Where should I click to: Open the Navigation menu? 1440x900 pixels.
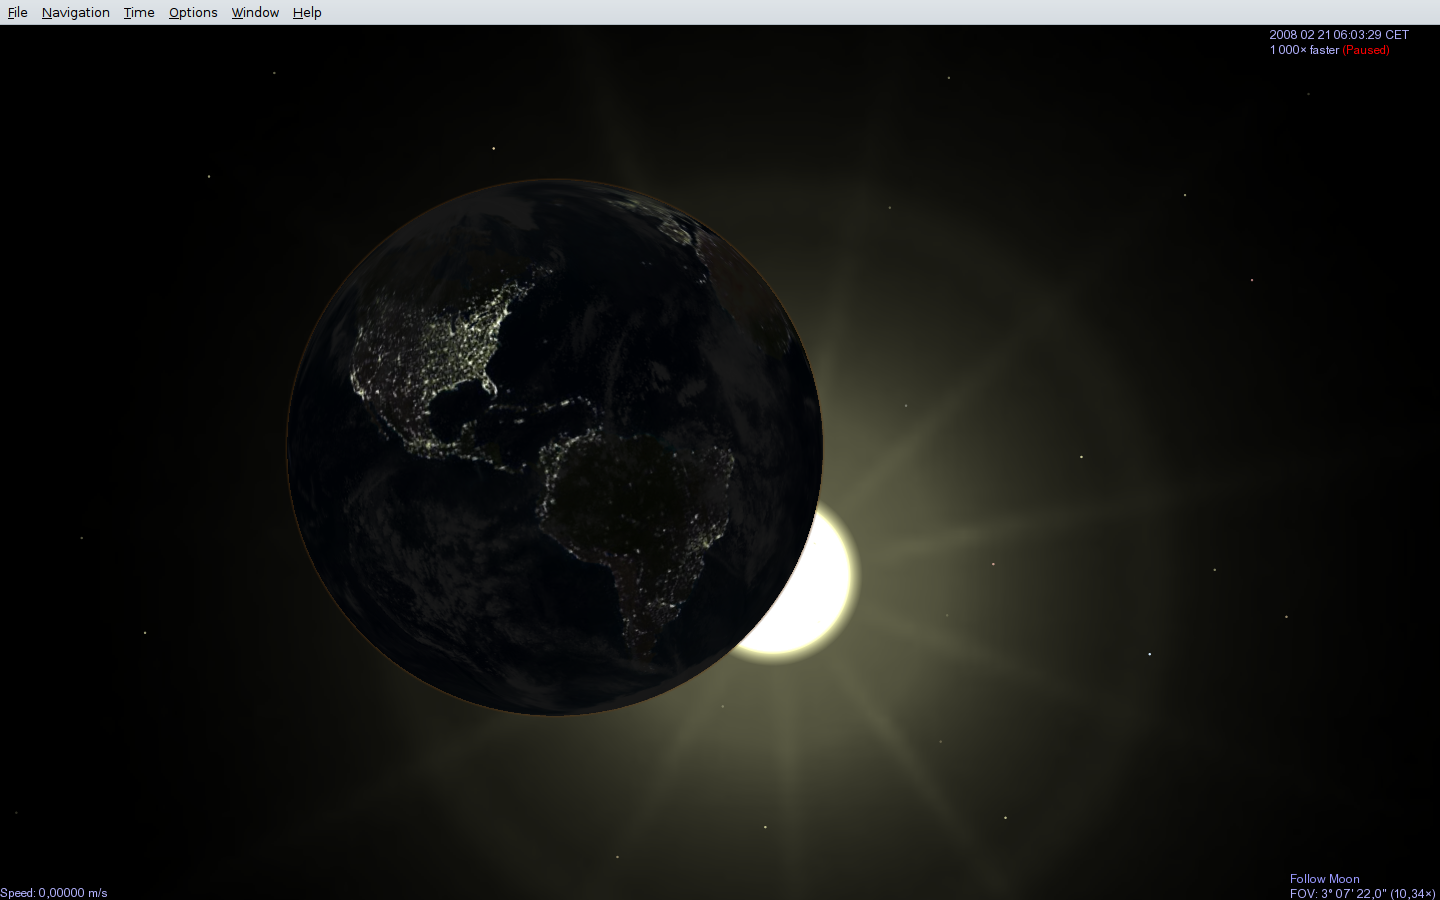[75, 13]
